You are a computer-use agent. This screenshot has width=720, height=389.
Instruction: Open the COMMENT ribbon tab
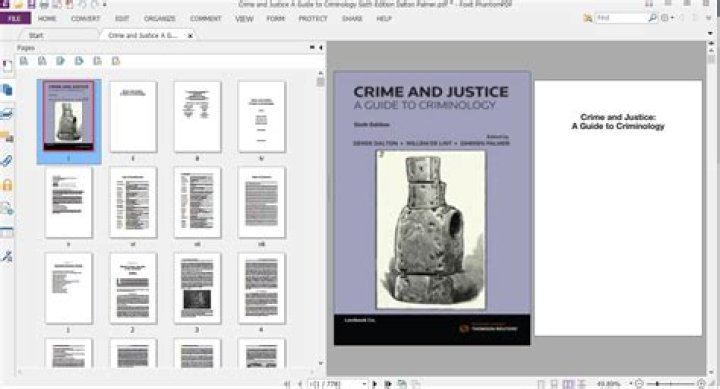click(206, 19)
